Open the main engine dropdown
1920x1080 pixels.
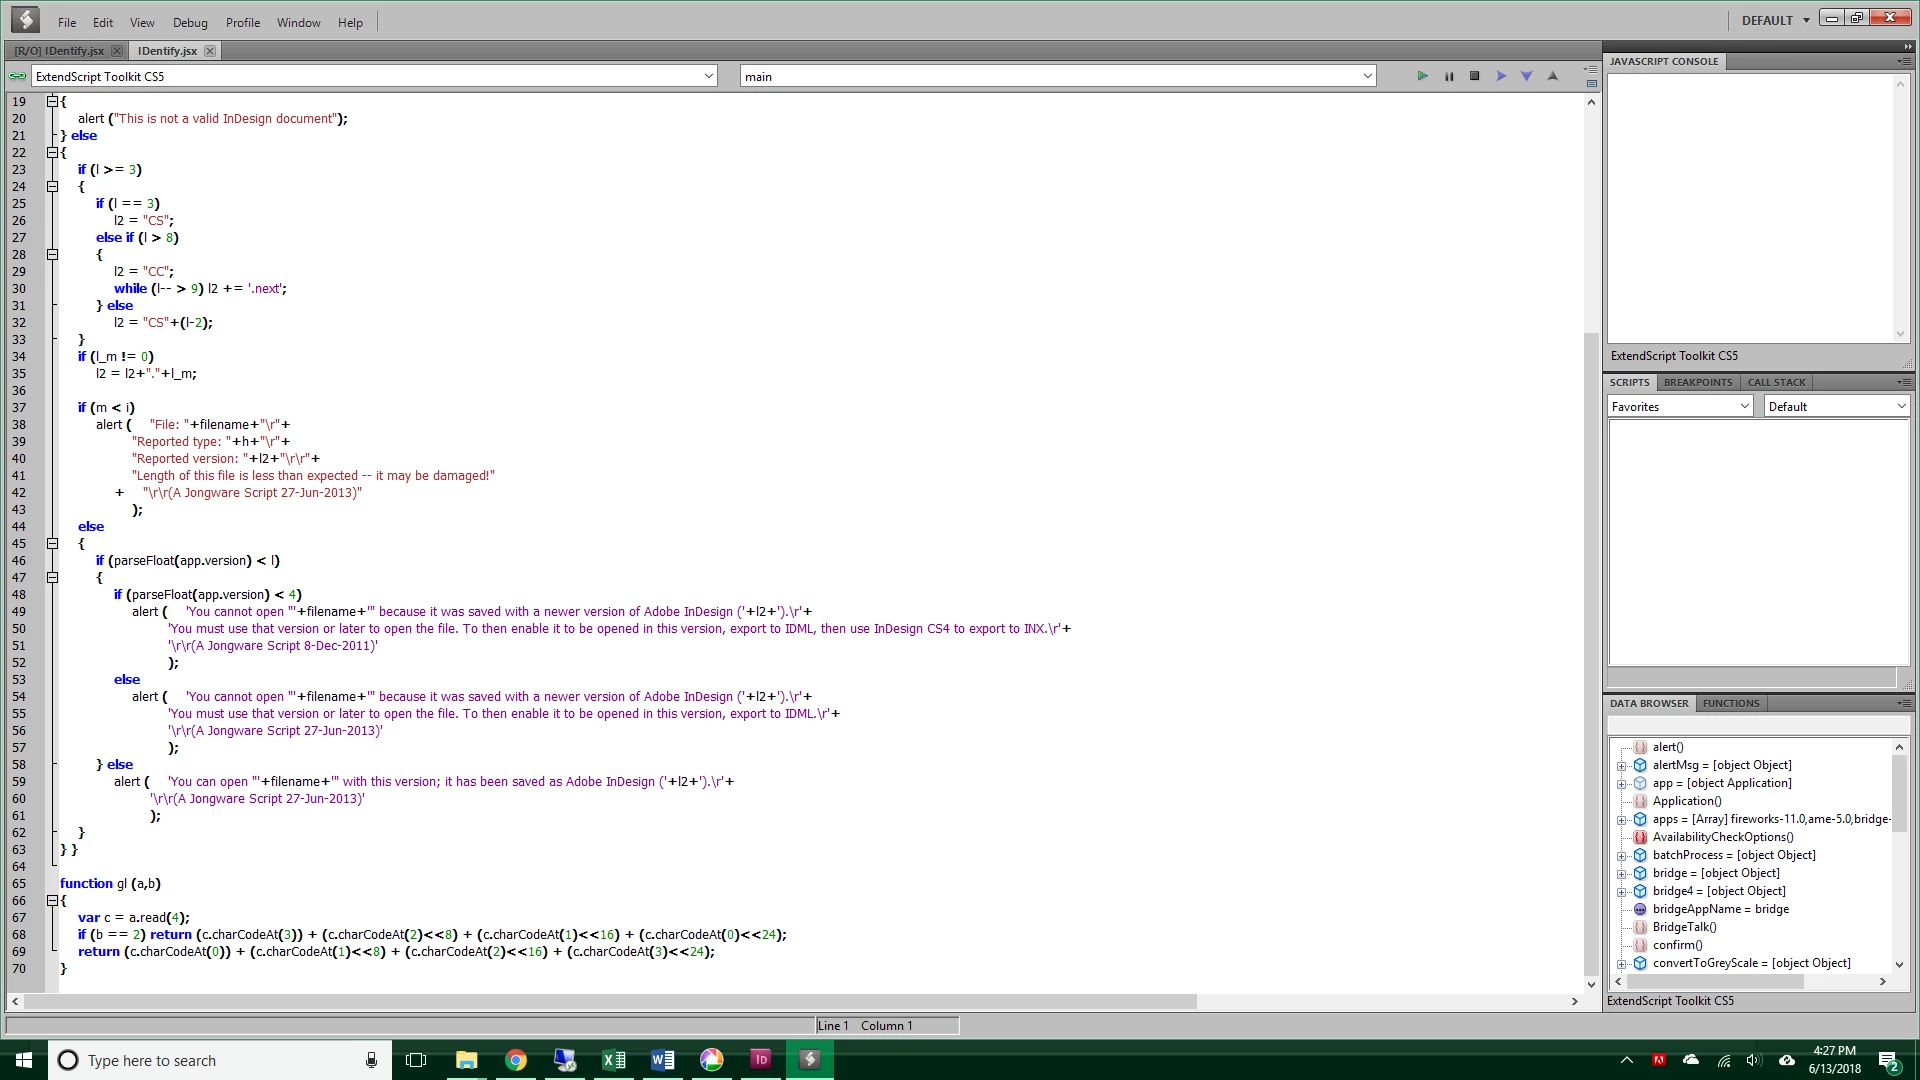click(x=1367, y=76)
